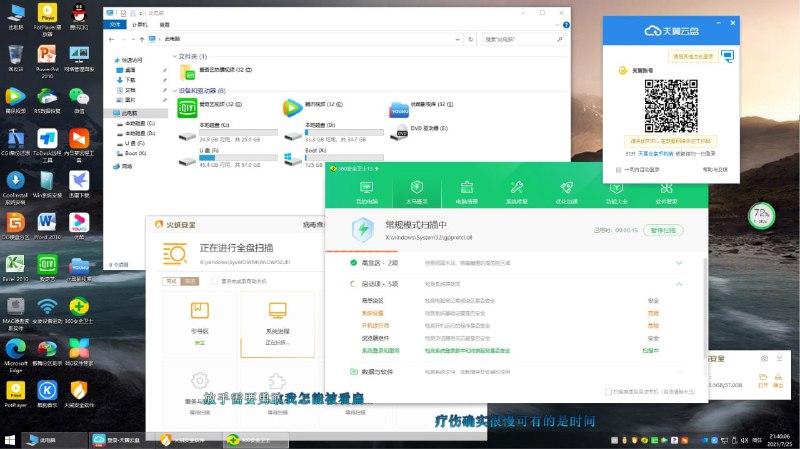The width and height of the screenshot is (800, 449).
Task: Tick the auto-login for one week checkbox in 天翼云盘
Action: point(618,169)
